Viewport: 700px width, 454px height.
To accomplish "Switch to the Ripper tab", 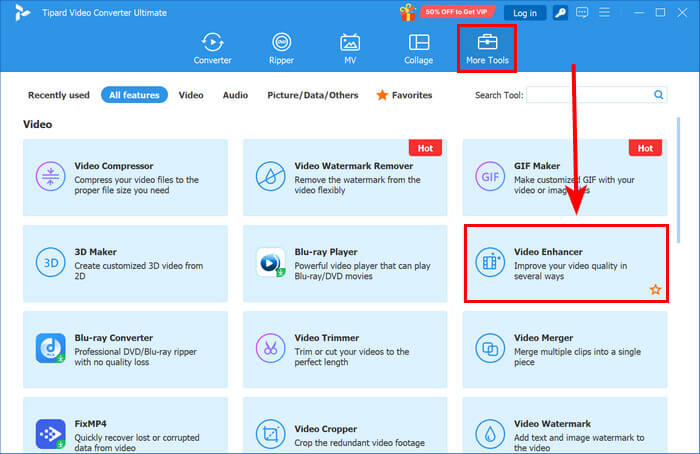I will pyautogui.click(x=282, y=49).
